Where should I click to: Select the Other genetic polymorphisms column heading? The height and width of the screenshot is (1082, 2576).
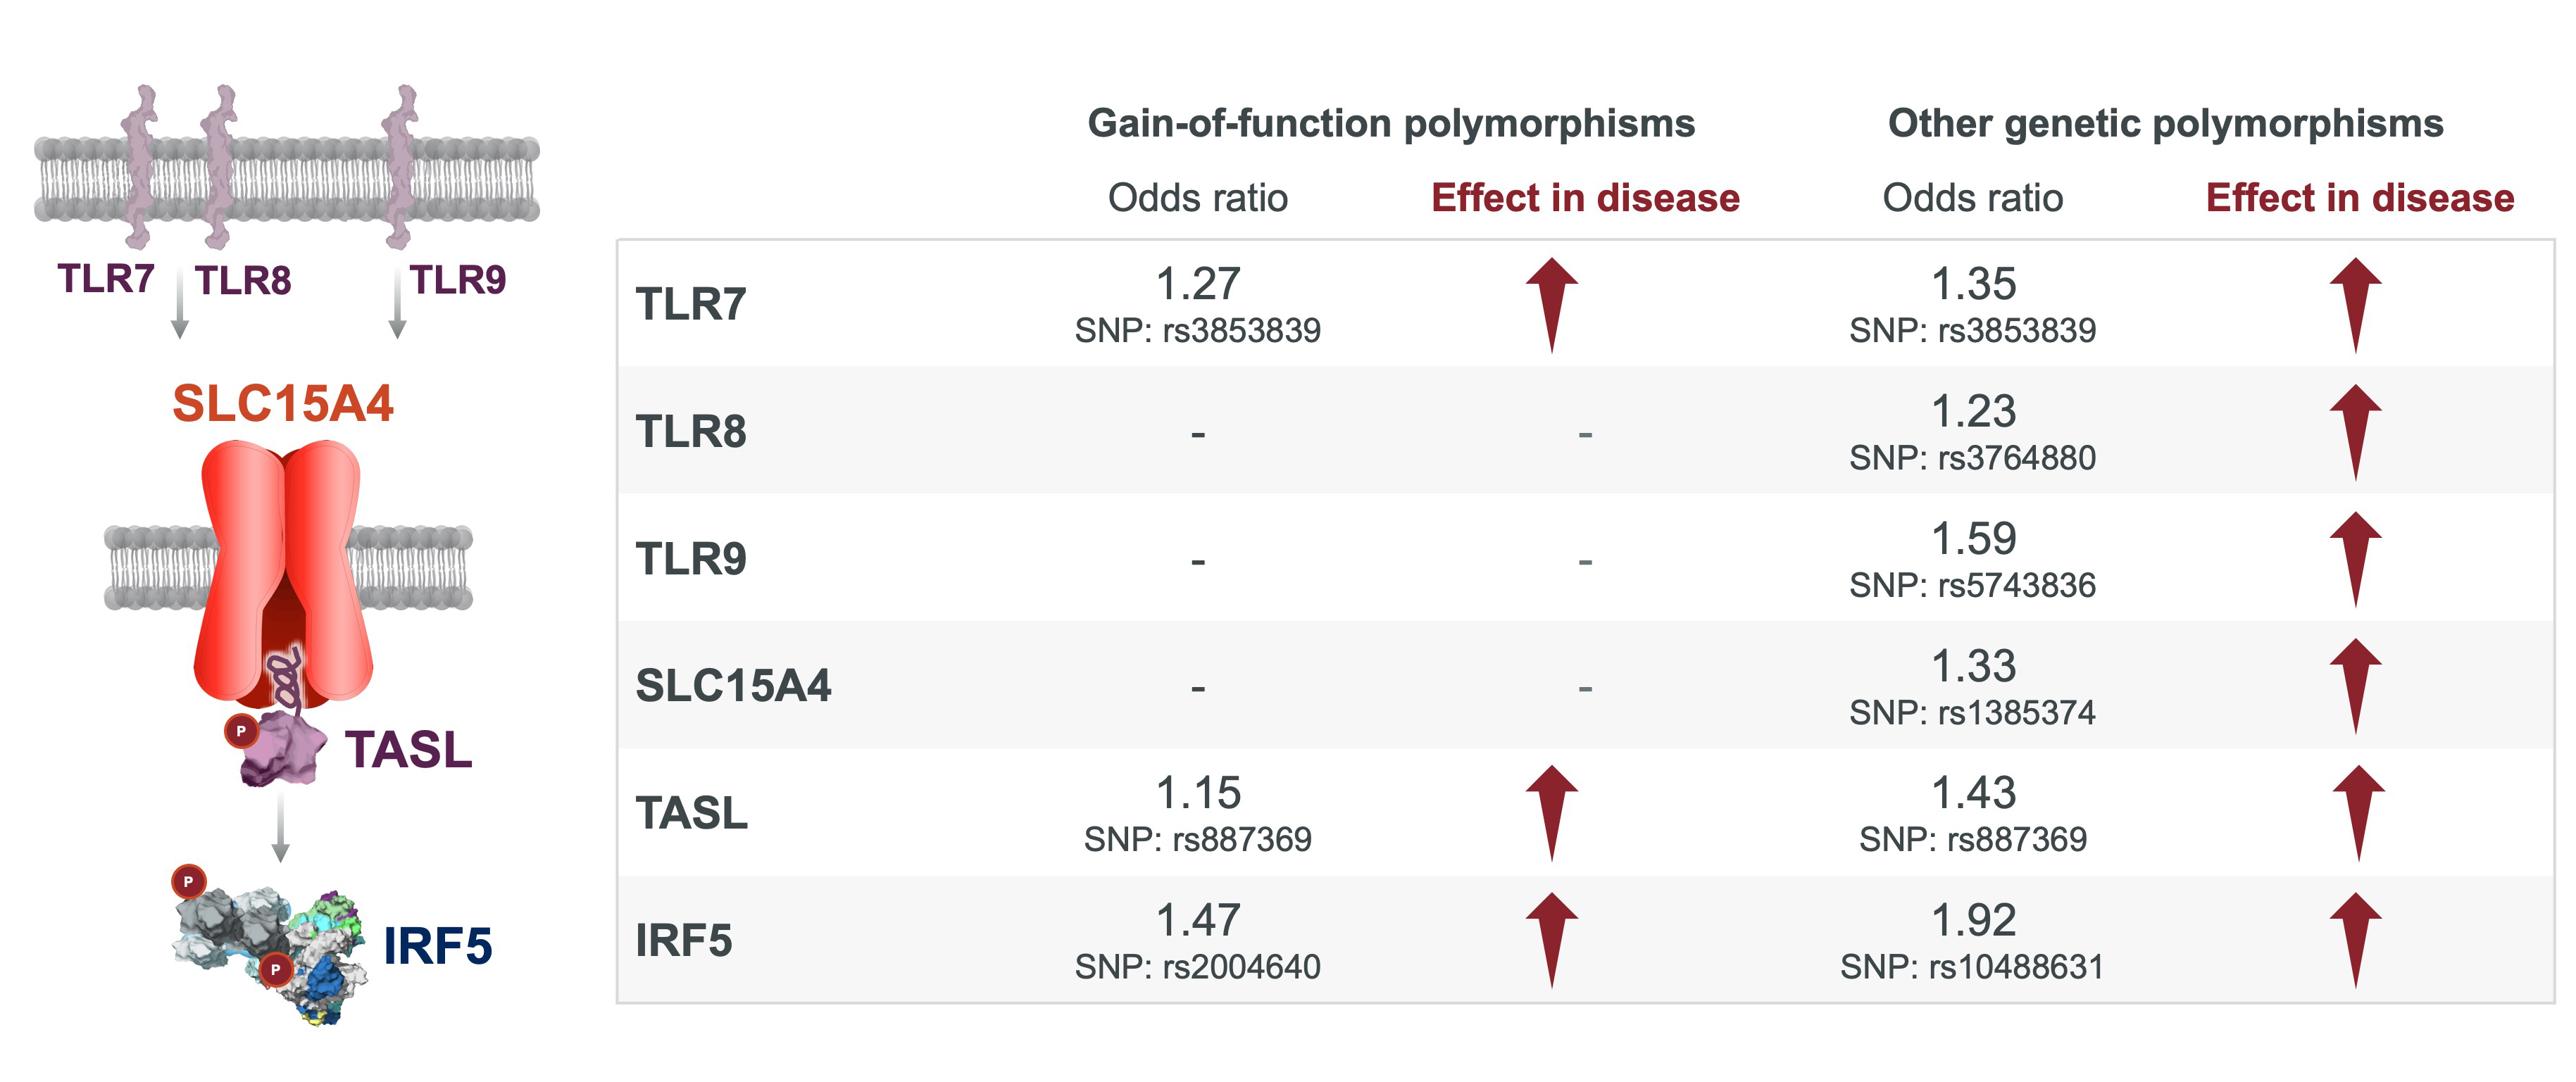coord(2165,123)
